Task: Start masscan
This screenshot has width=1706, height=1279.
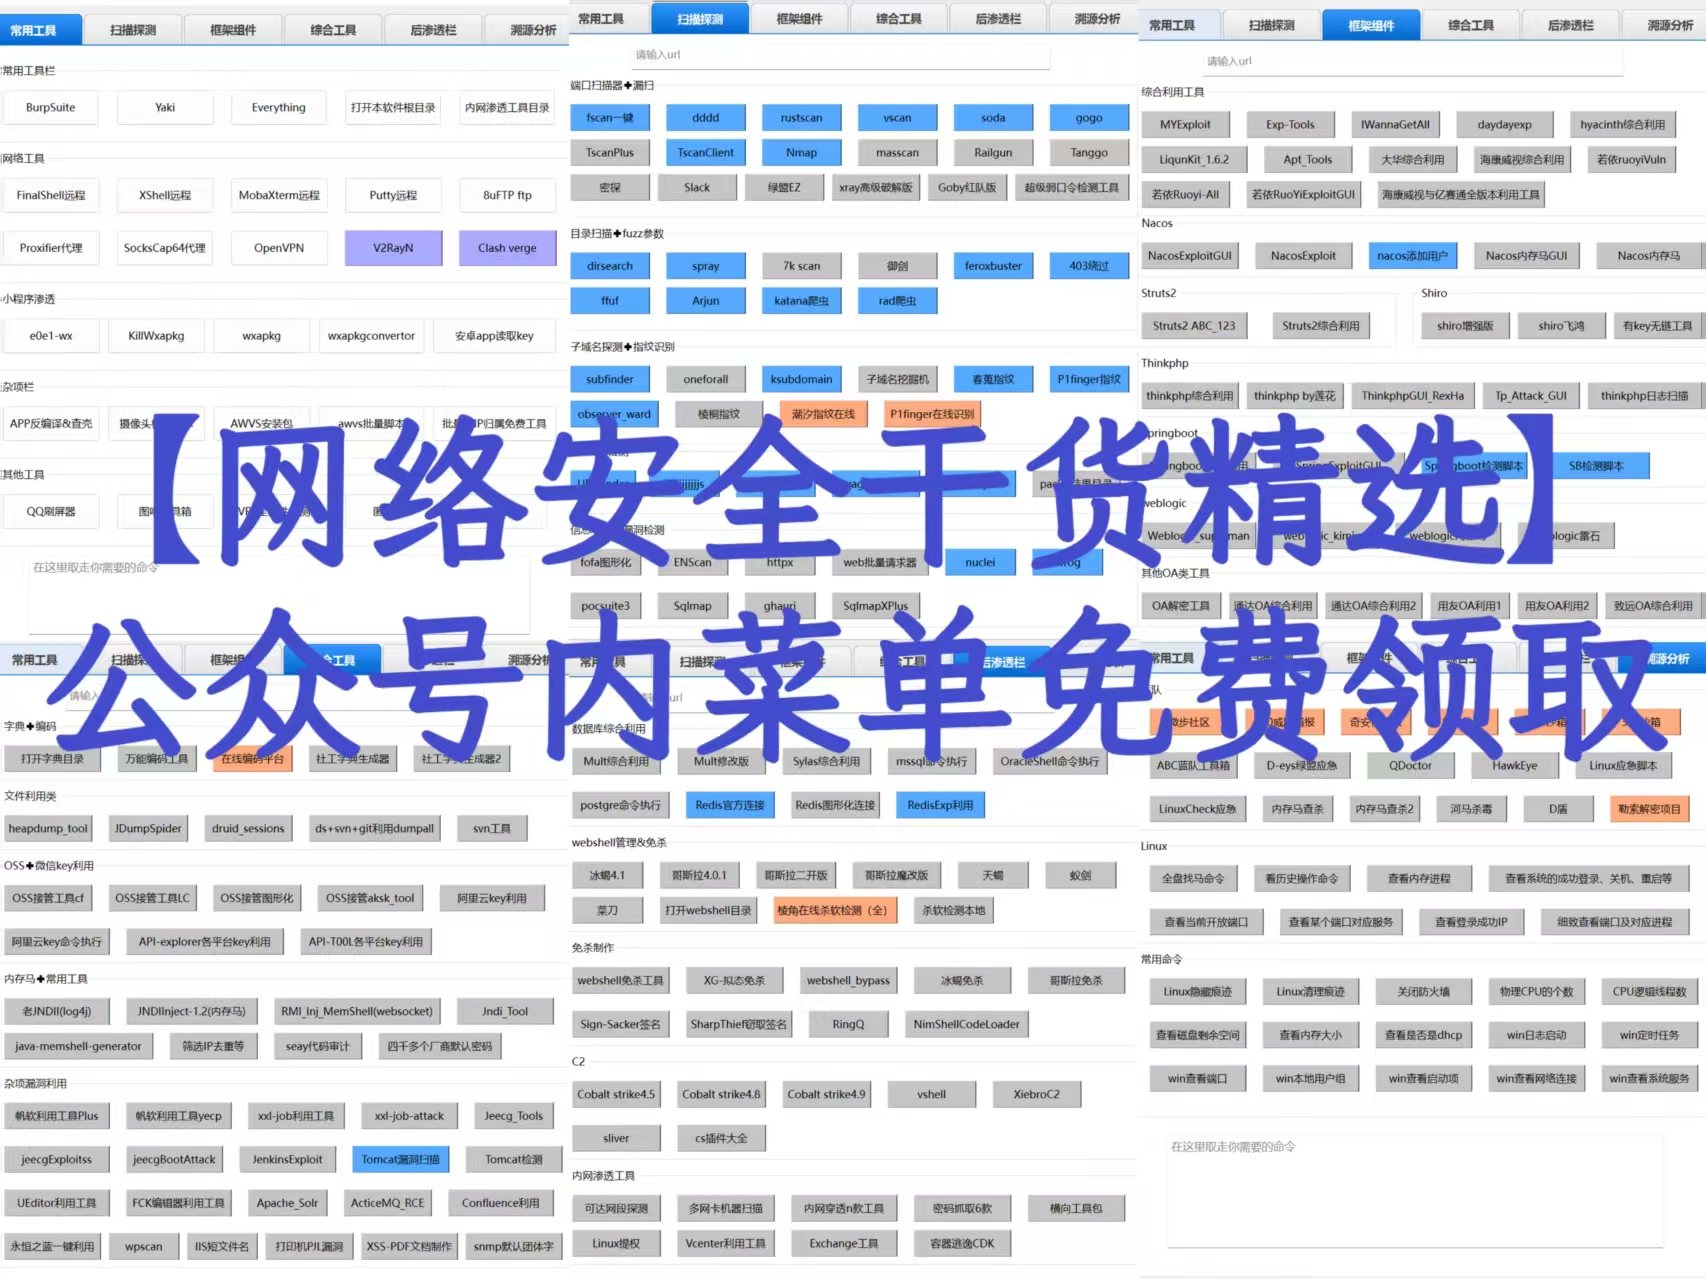Action: 897,153
